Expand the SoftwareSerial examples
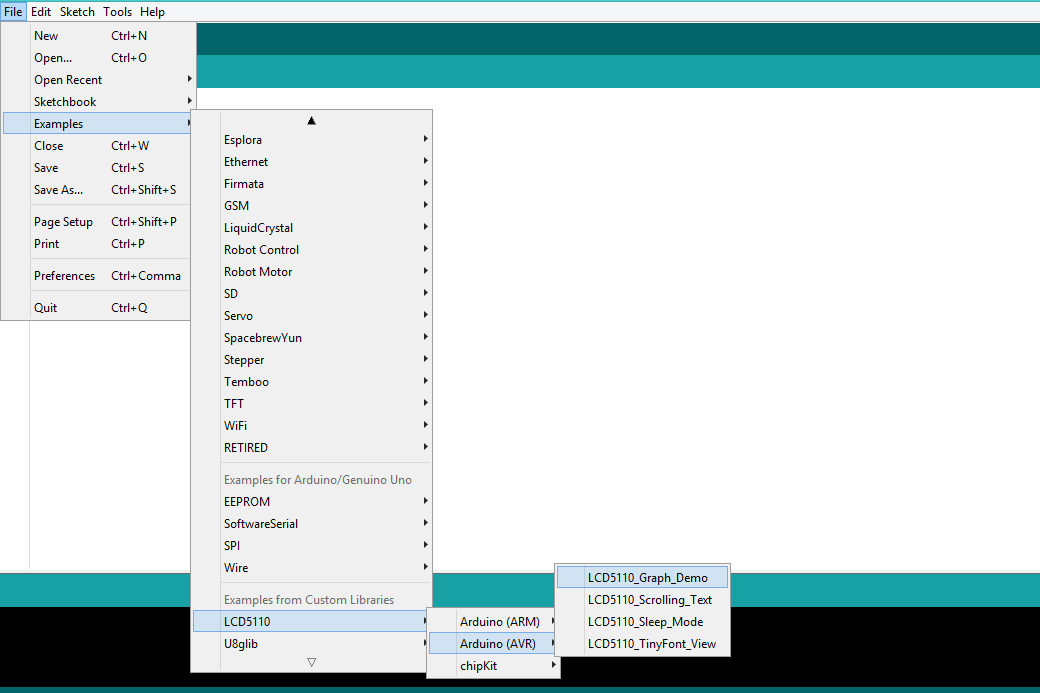Screen dimensions: 1040x693 point(312,523)
